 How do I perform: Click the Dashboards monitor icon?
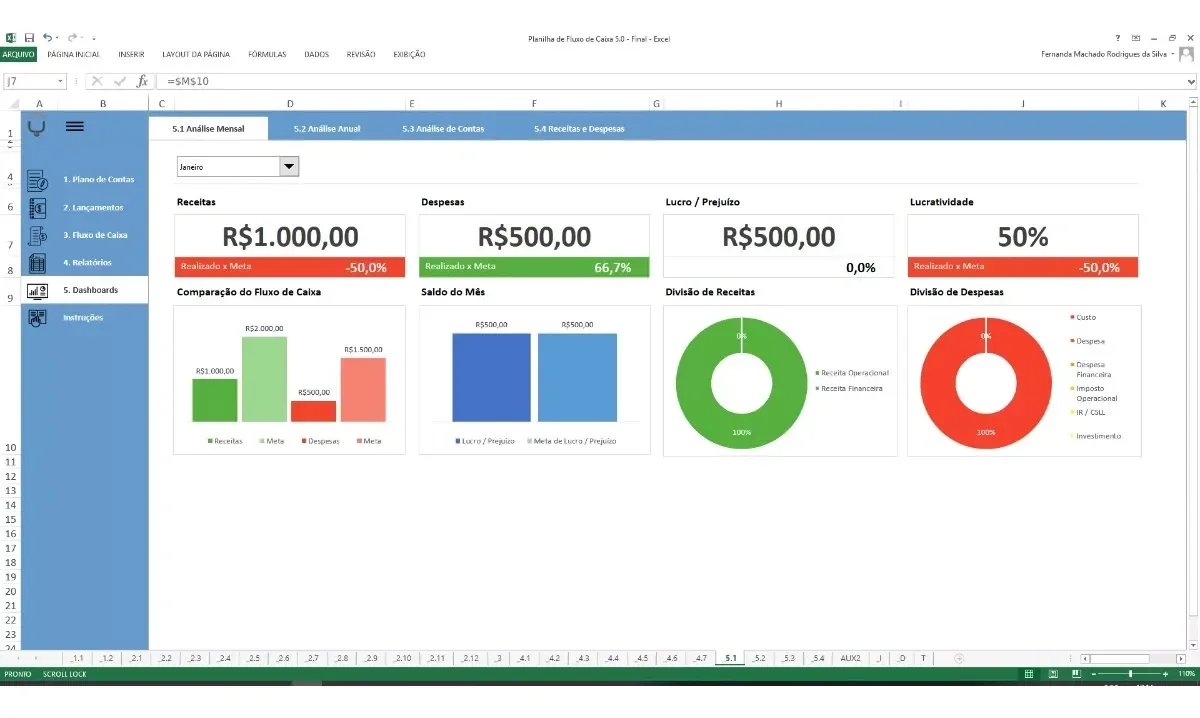click(37, 290)
